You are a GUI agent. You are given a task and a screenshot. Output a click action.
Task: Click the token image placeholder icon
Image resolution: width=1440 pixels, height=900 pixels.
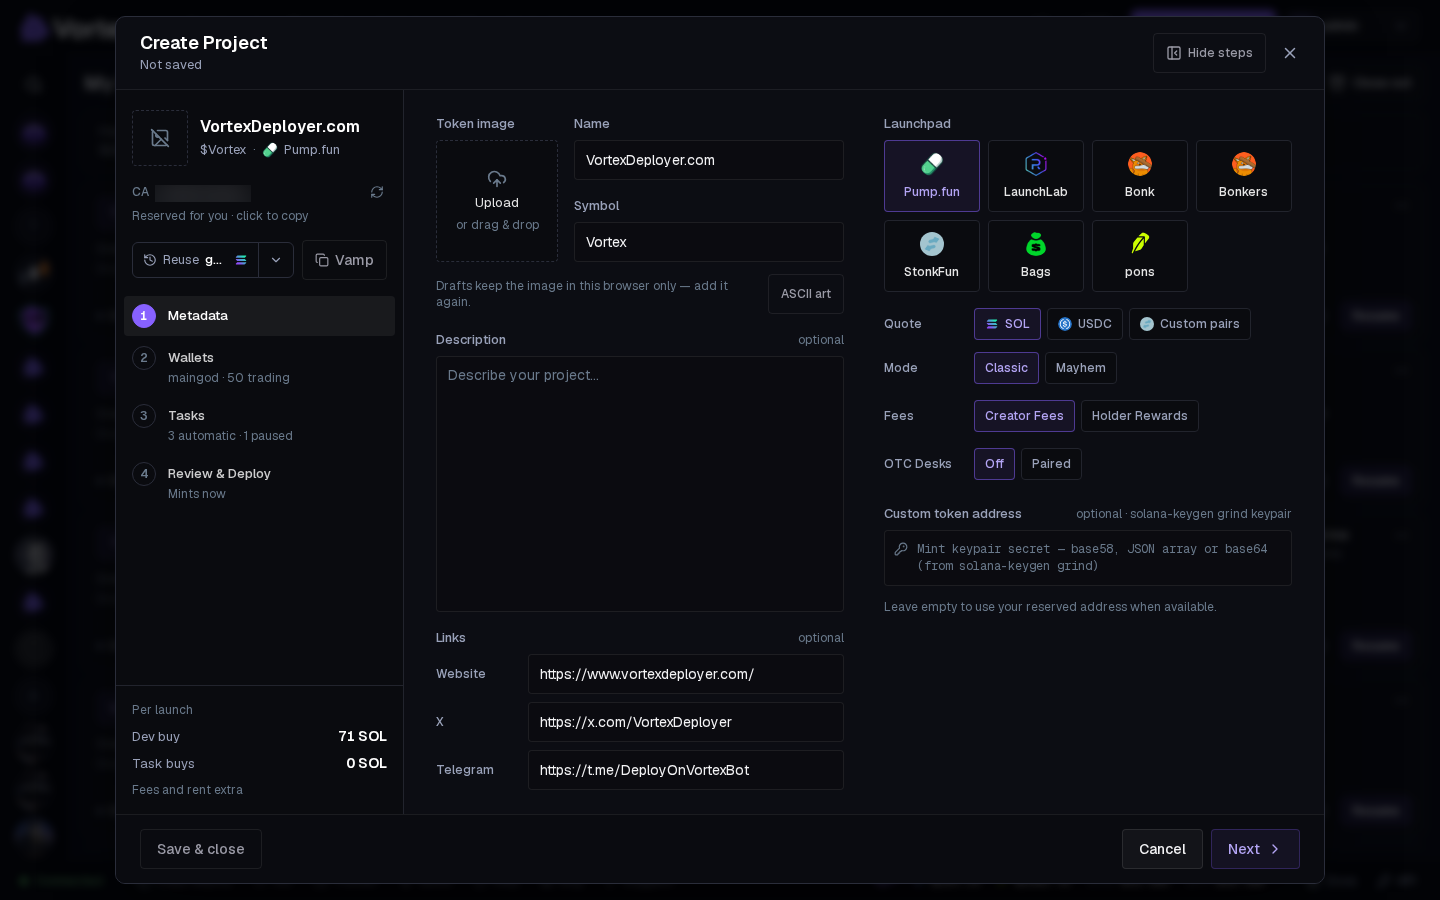pyautogui.click(x=160, y=138)
